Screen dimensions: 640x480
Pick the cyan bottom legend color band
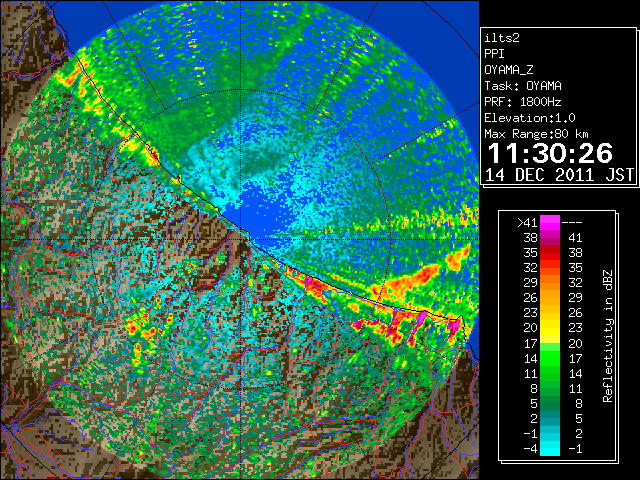click(550, 448)
